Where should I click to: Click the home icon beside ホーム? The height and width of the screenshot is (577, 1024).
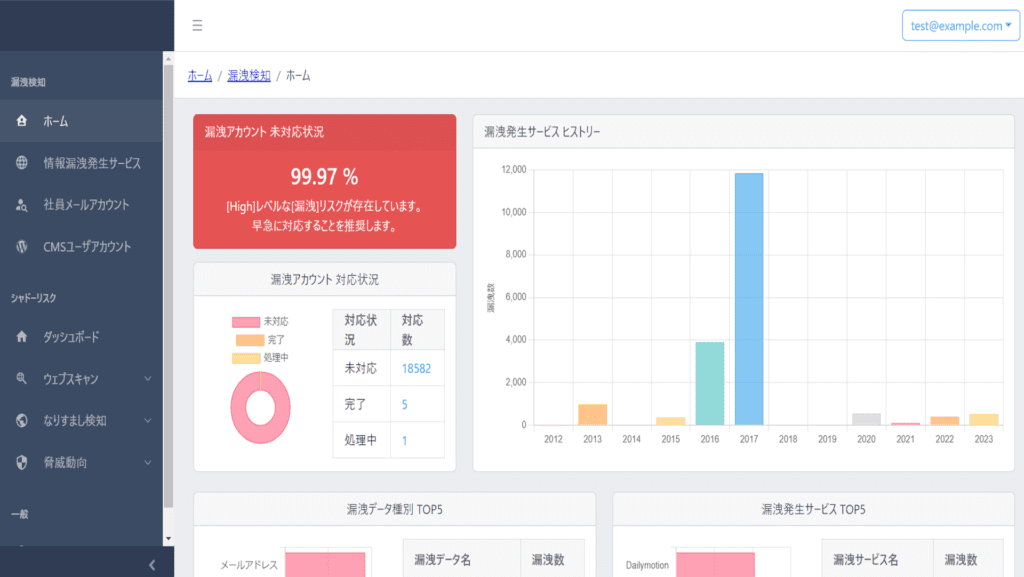click(22, 121)
